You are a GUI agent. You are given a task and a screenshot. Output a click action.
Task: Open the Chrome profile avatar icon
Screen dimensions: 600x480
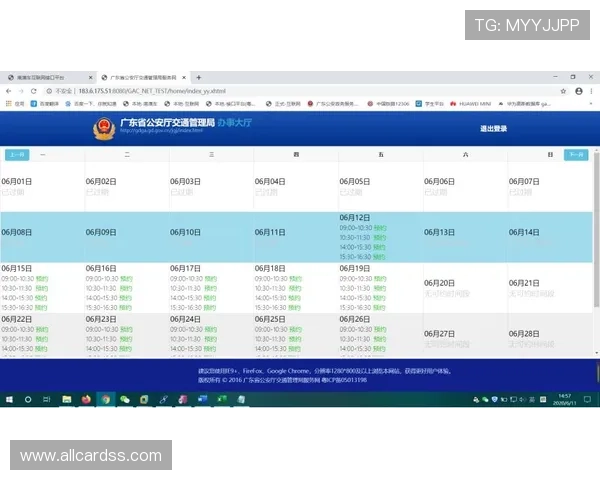point(579,91)
